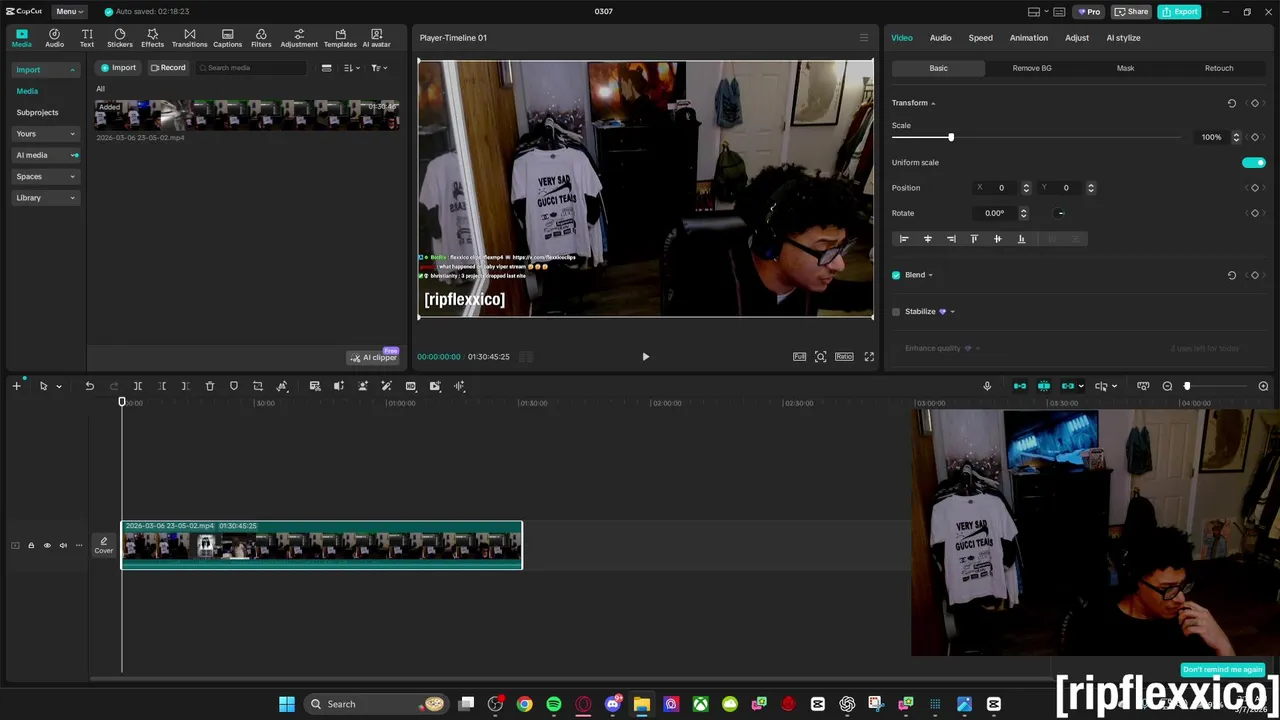Image resolution: width=1280 pixels, height=720 pixels.
Task: Click Don't remind me again
Action: point(1222,669)
